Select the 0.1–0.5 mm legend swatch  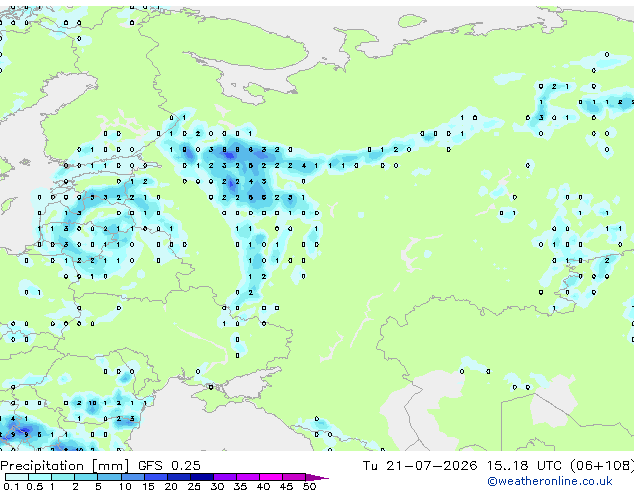click(17, 477)
